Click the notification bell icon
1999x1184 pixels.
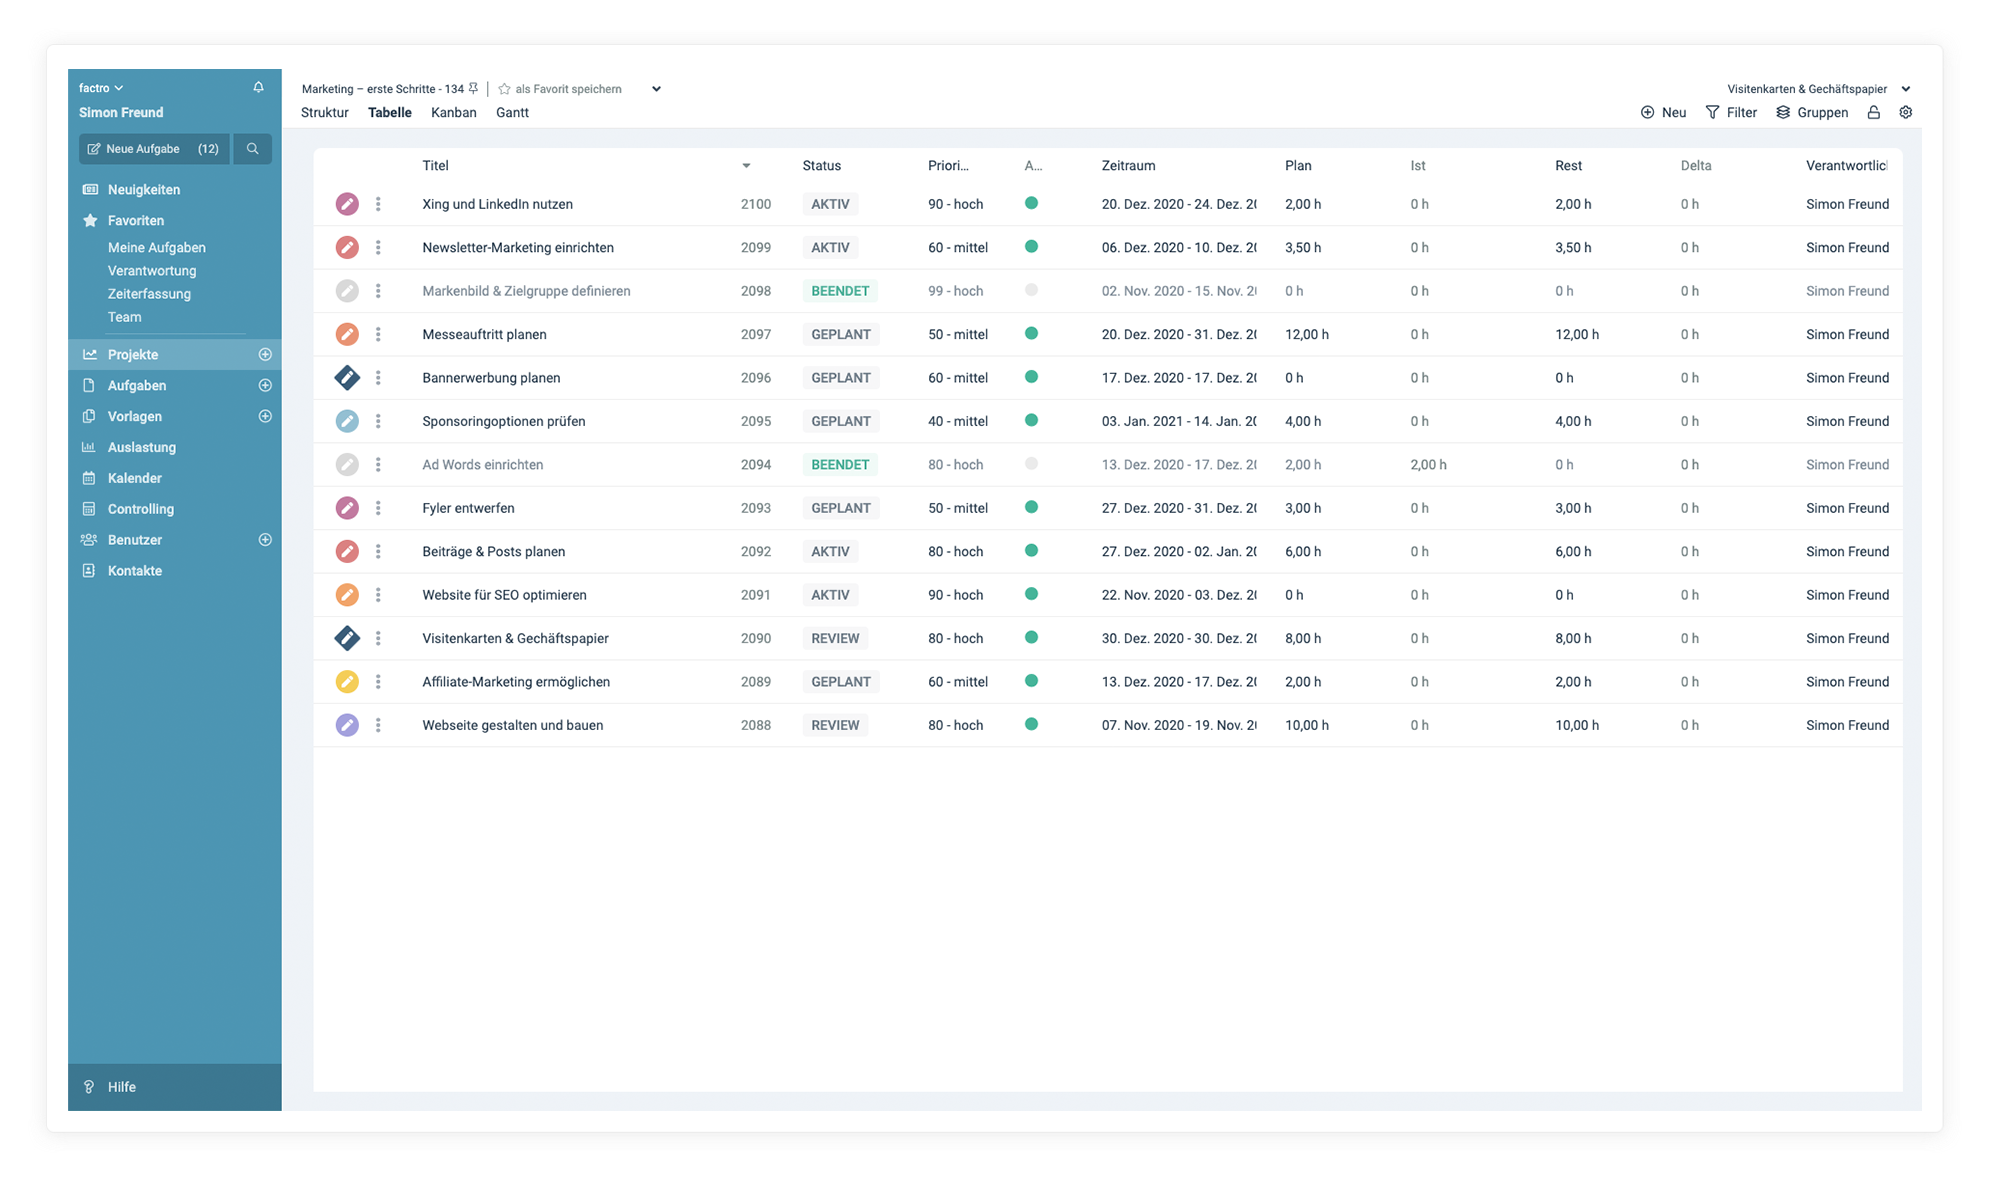tap(258, 88)
